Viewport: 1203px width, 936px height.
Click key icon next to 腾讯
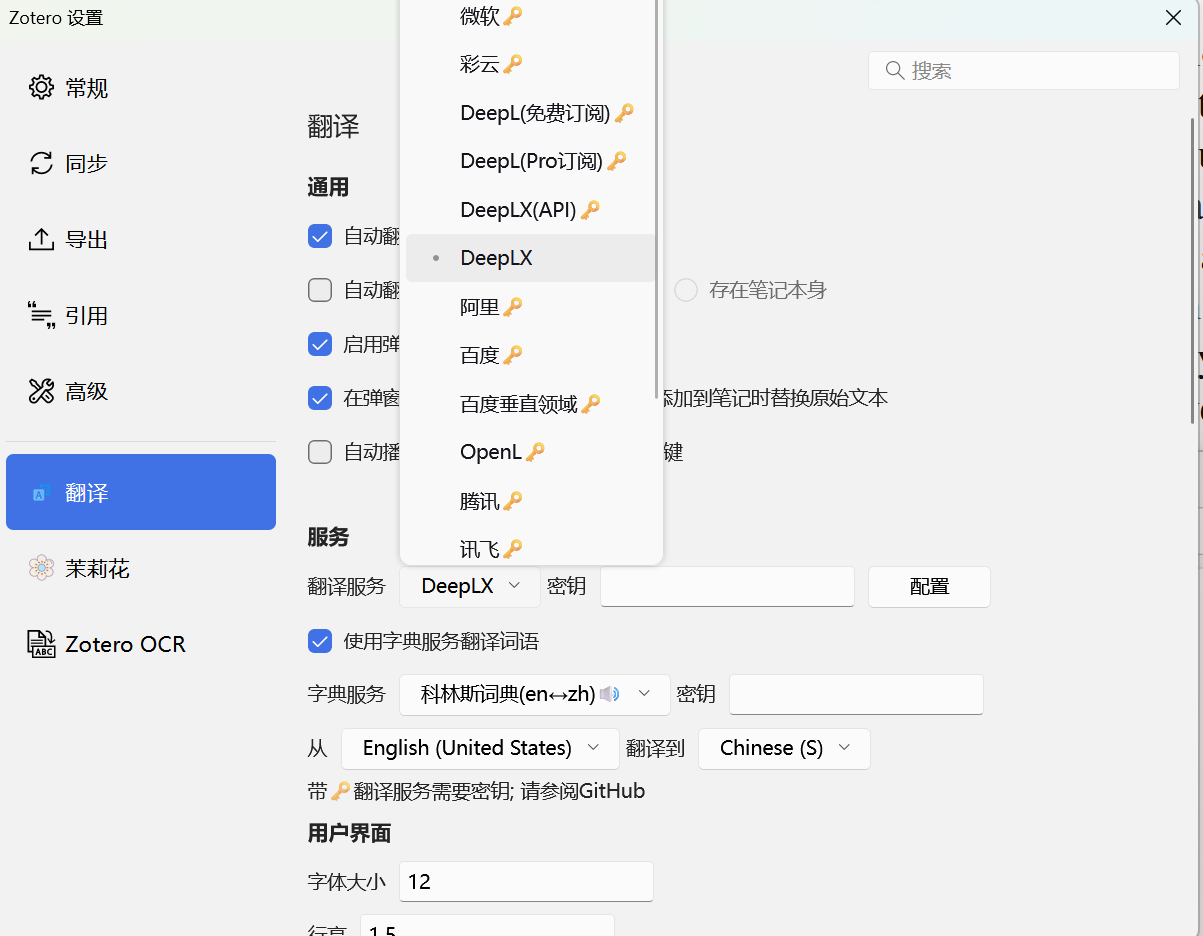point(513,501)
